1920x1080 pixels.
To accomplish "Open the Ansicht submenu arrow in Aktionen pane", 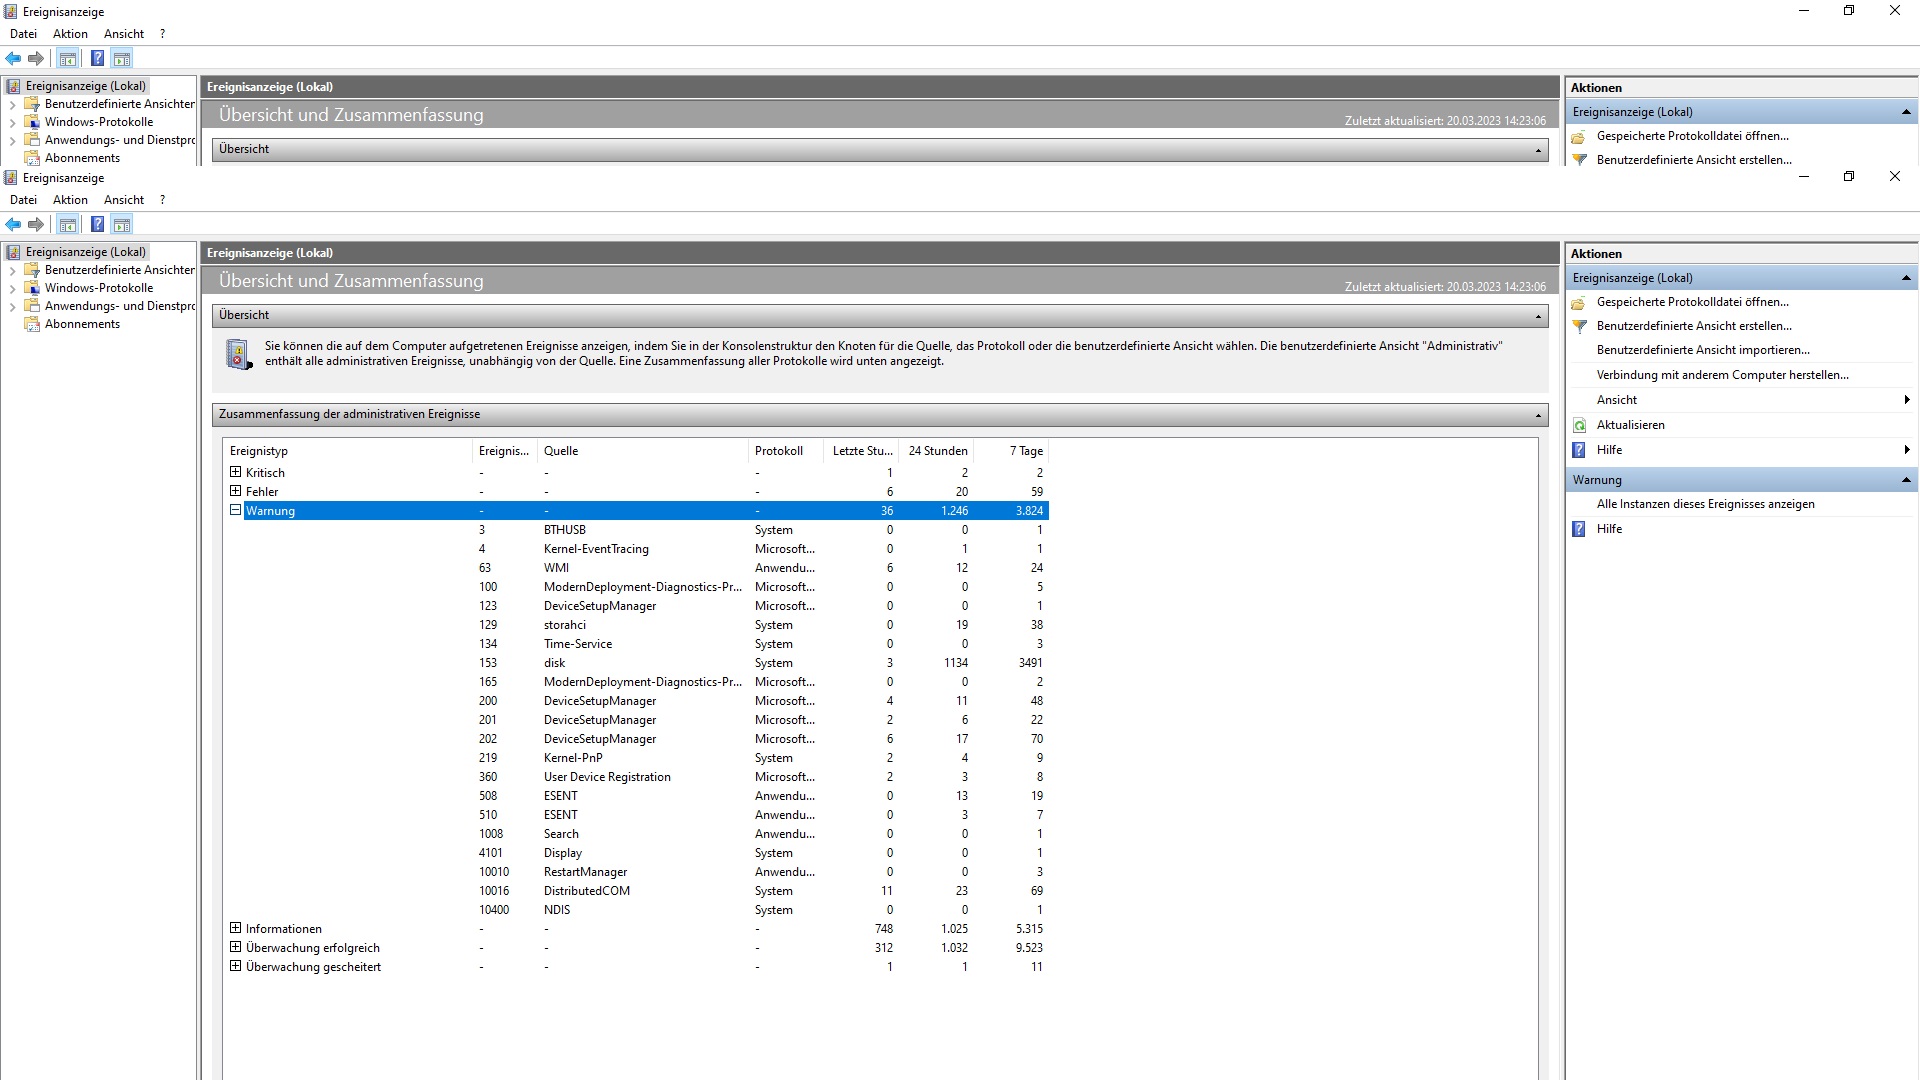I will [x=1906, y=400].
